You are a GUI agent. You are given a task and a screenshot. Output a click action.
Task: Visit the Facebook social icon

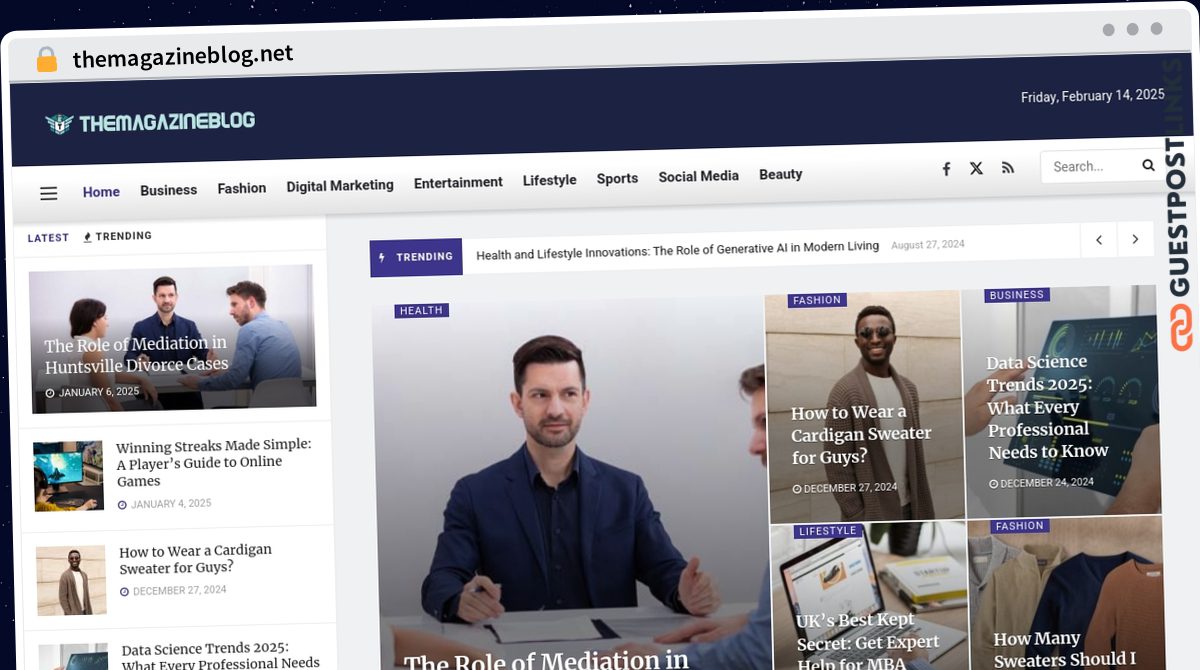946,169
